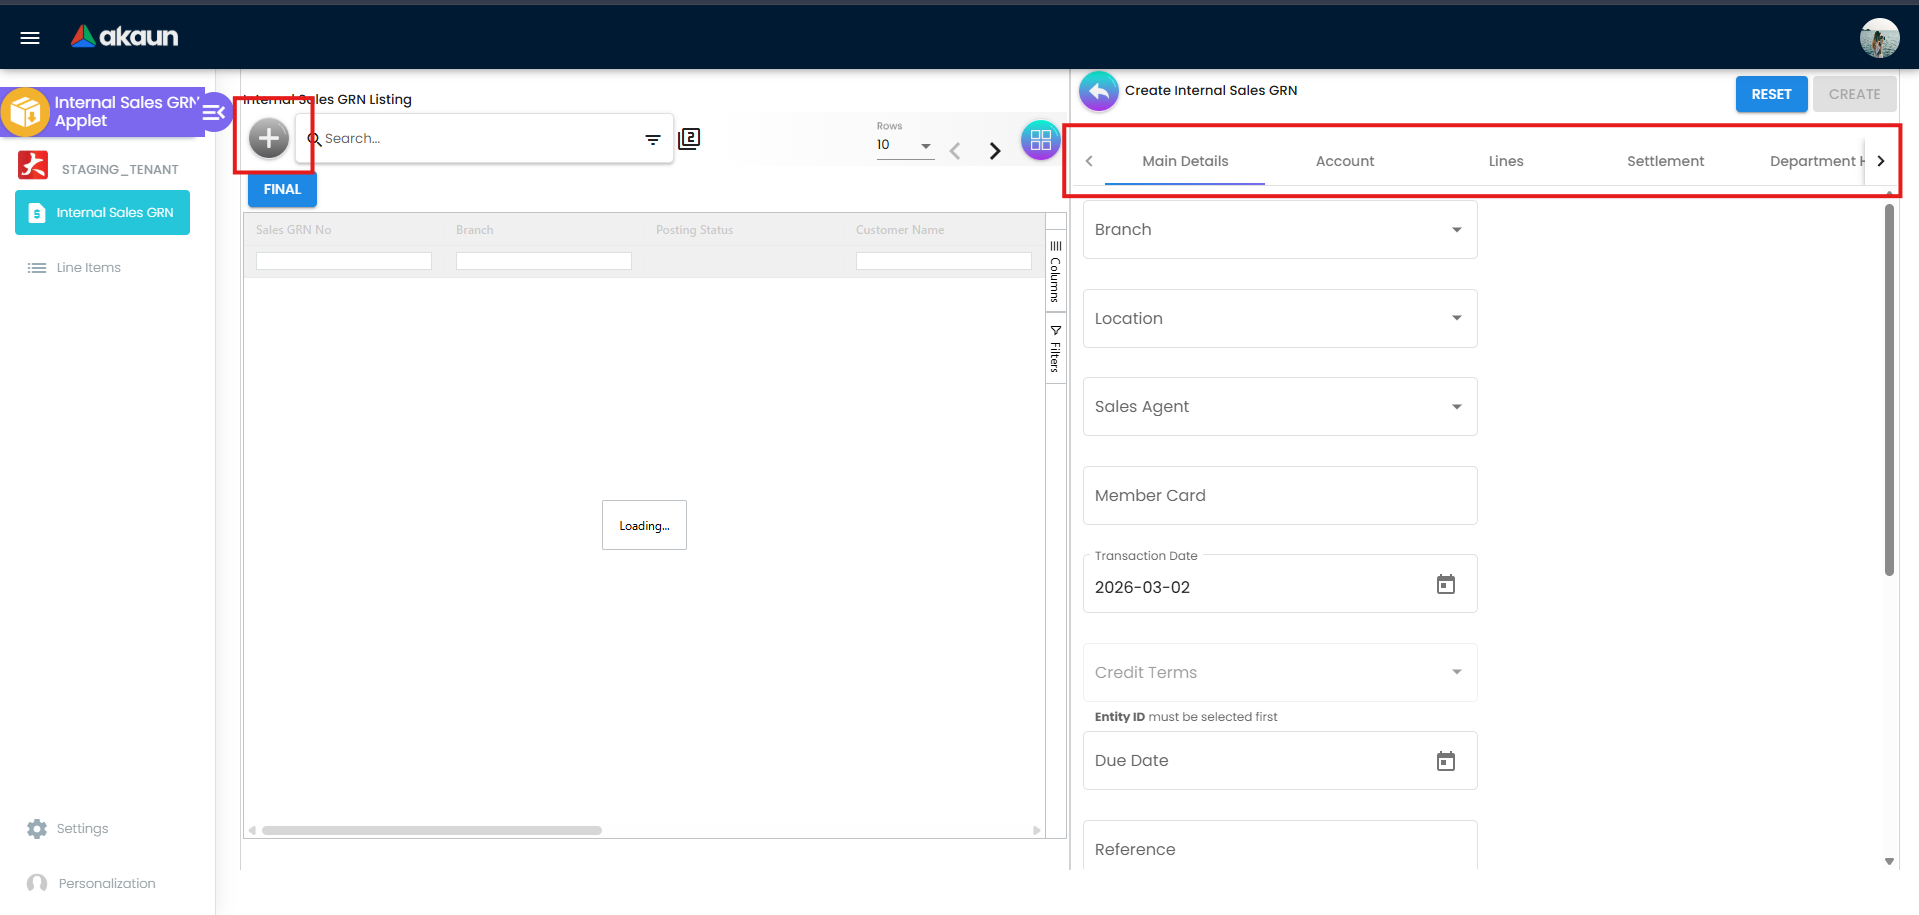
Task: Click the hamburger menu in the top bar
Action: coord(29,37)
